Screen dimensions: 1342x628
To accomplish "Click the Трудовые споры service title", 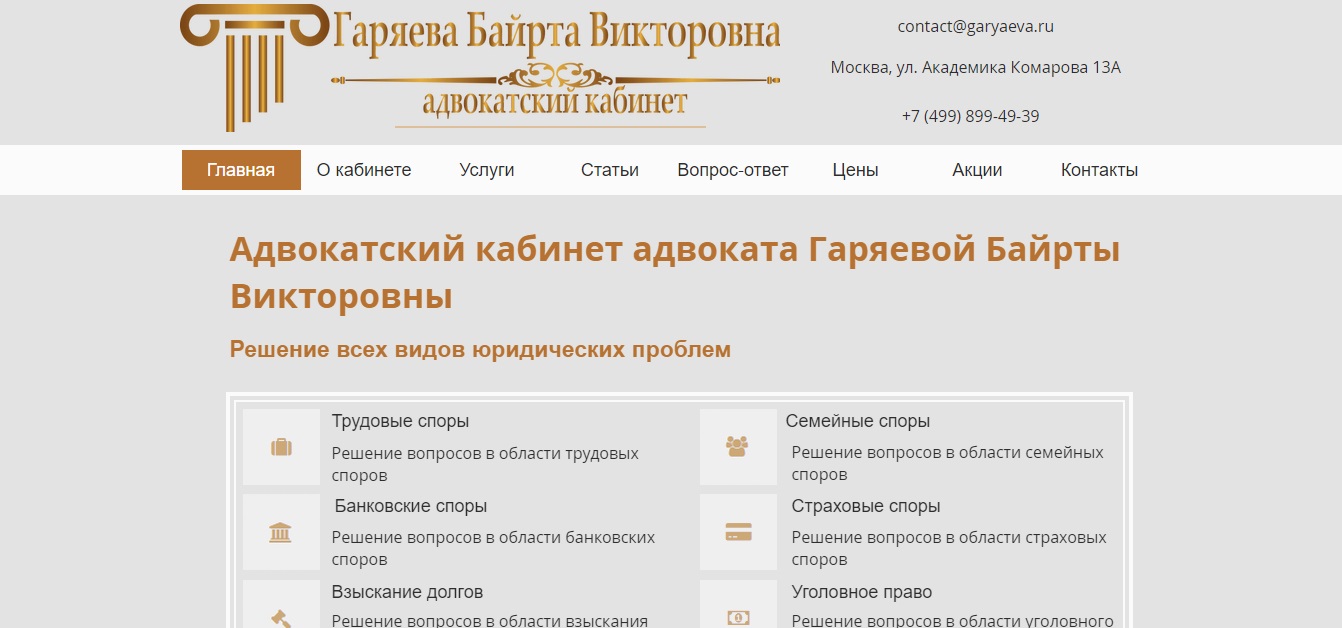I will click(401, 420).
